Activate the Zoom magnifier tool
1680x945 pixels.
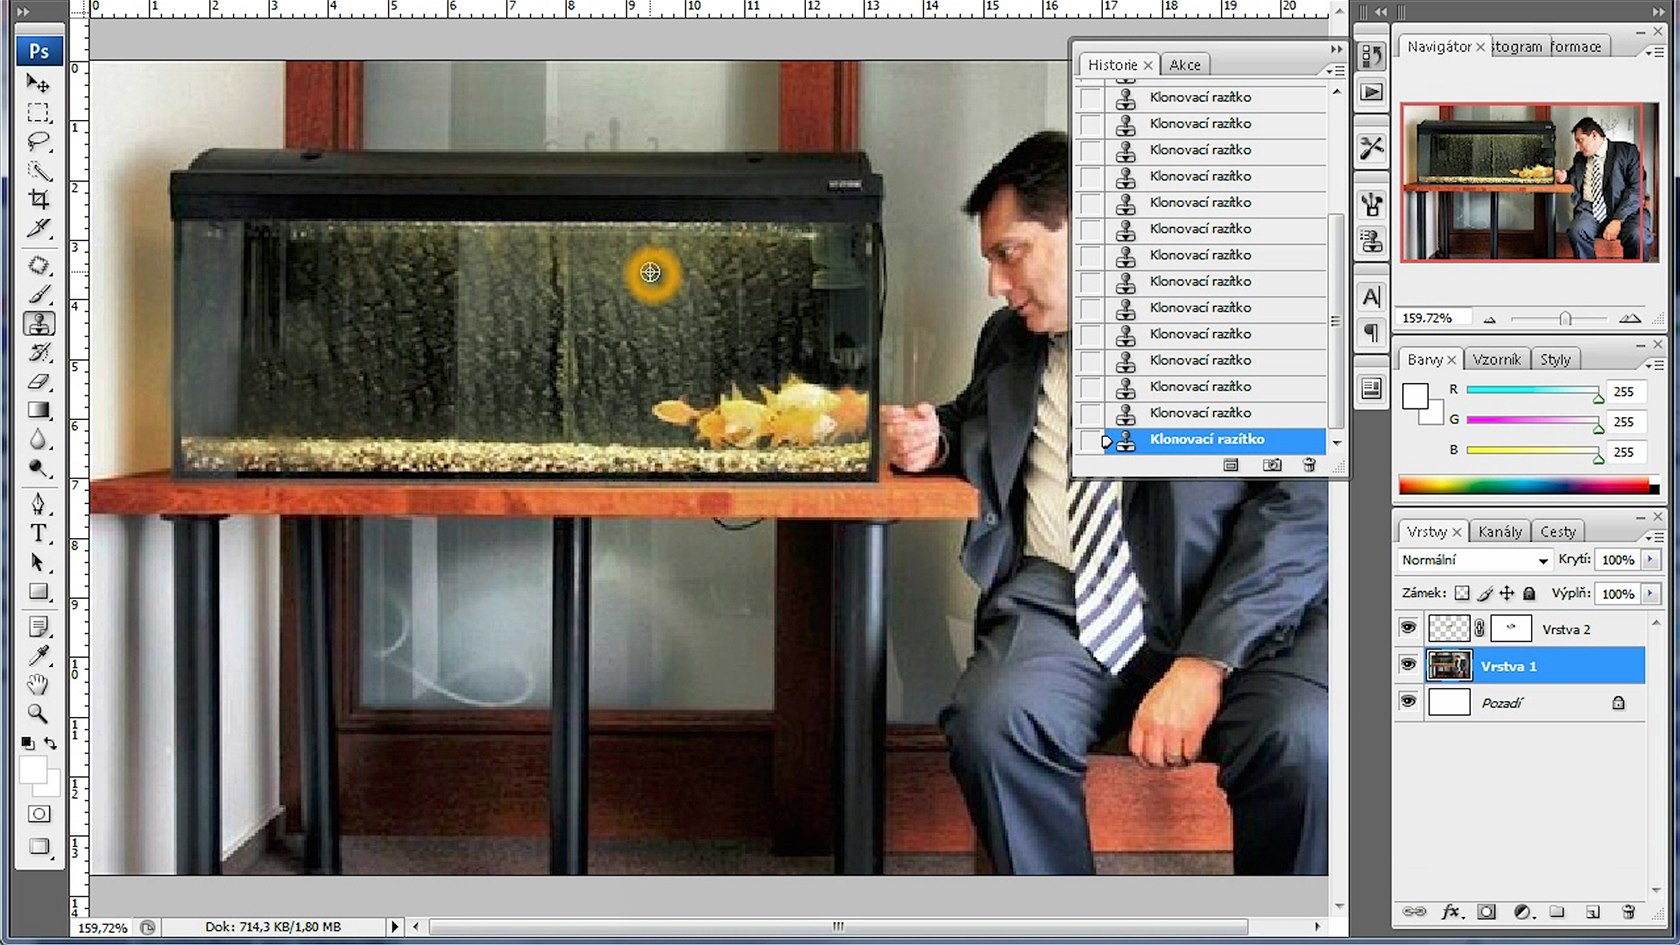[38, 713]
